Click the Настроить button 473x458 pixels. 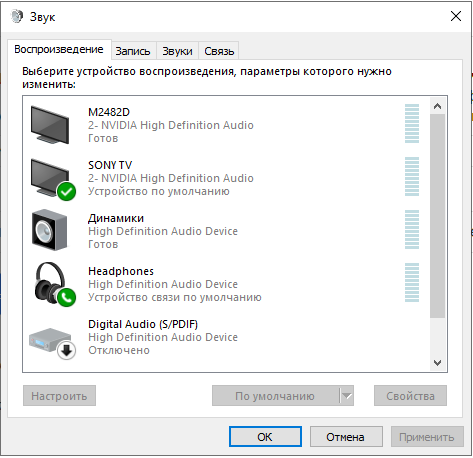click(x=59, y=396)
